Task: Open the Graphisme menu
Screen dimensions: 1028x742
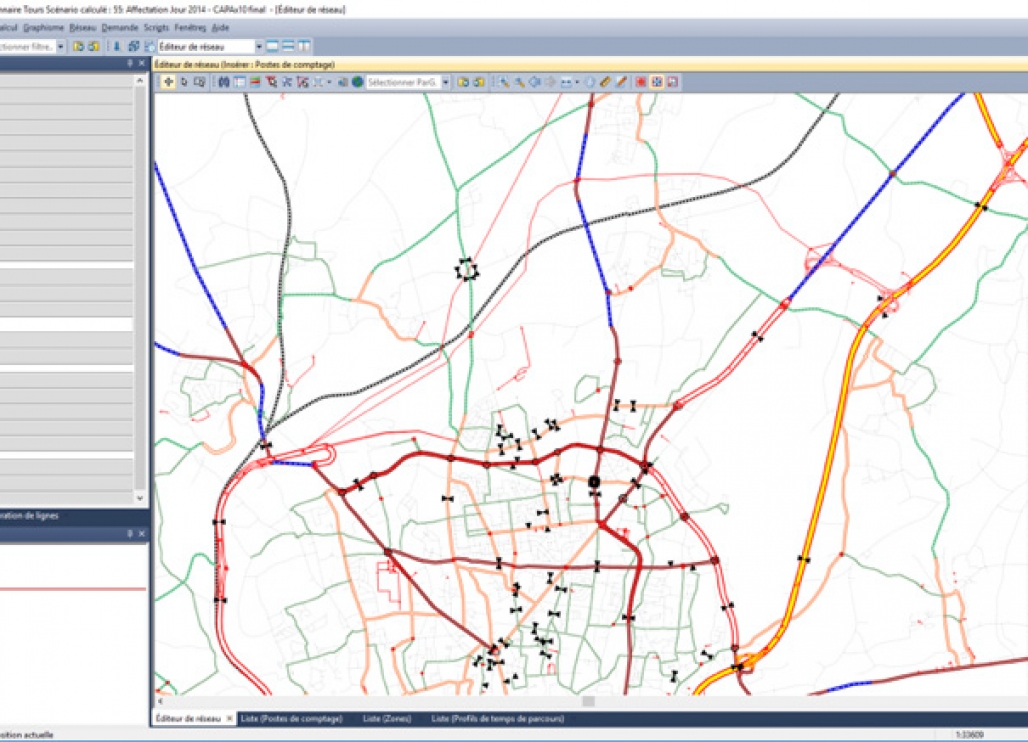Action: click(43, 28)
